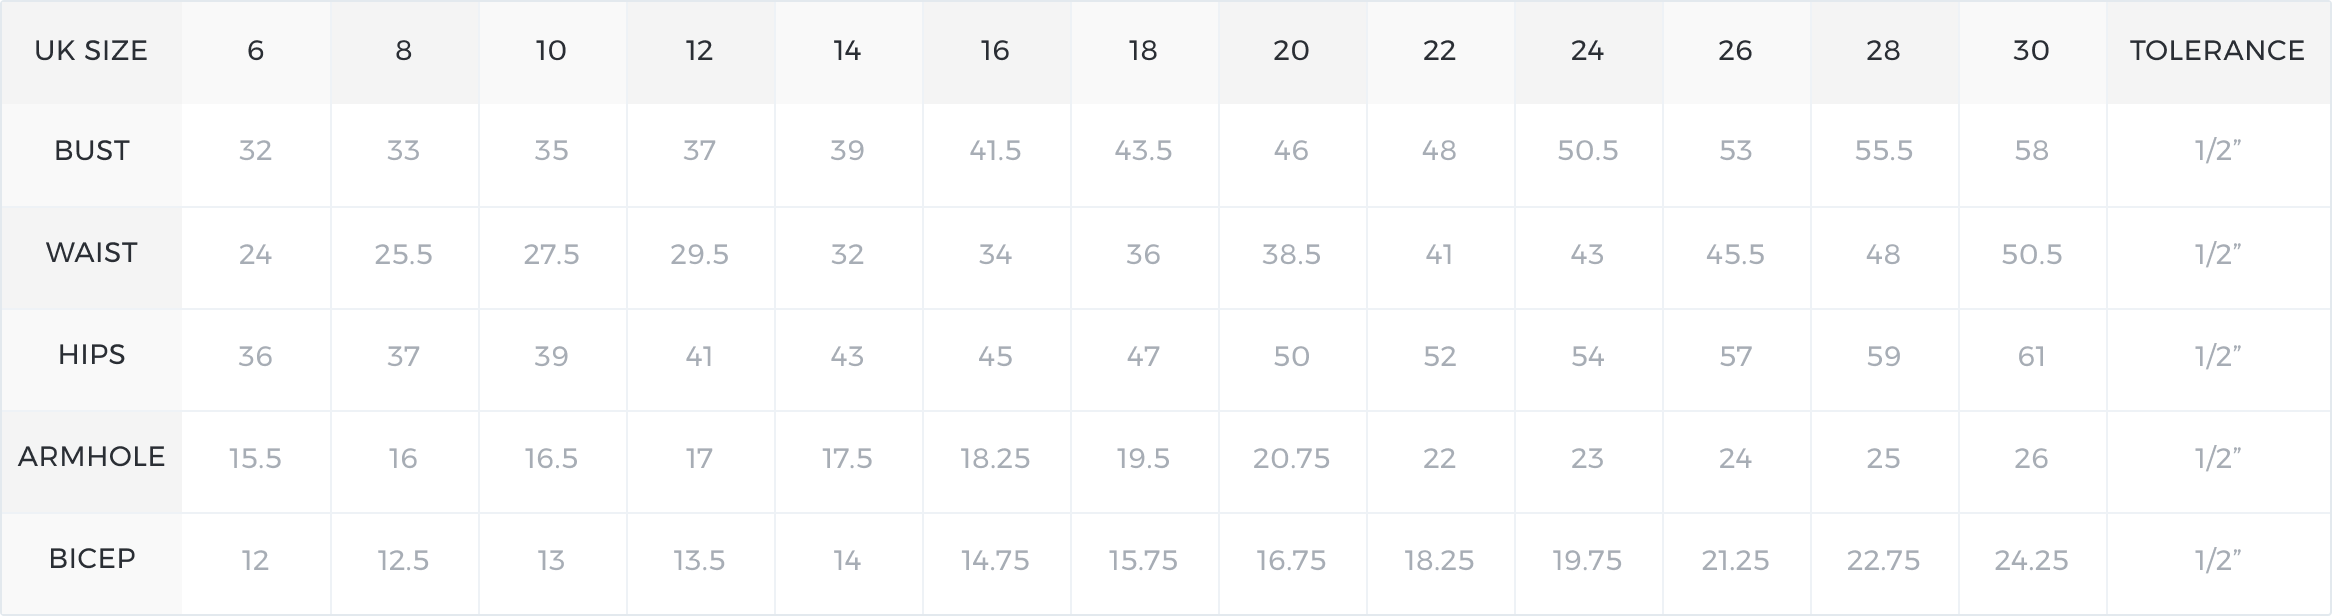Click the TOLERANCE column header
This screenshot has width=2332, height=616.
coord(2217,51)
